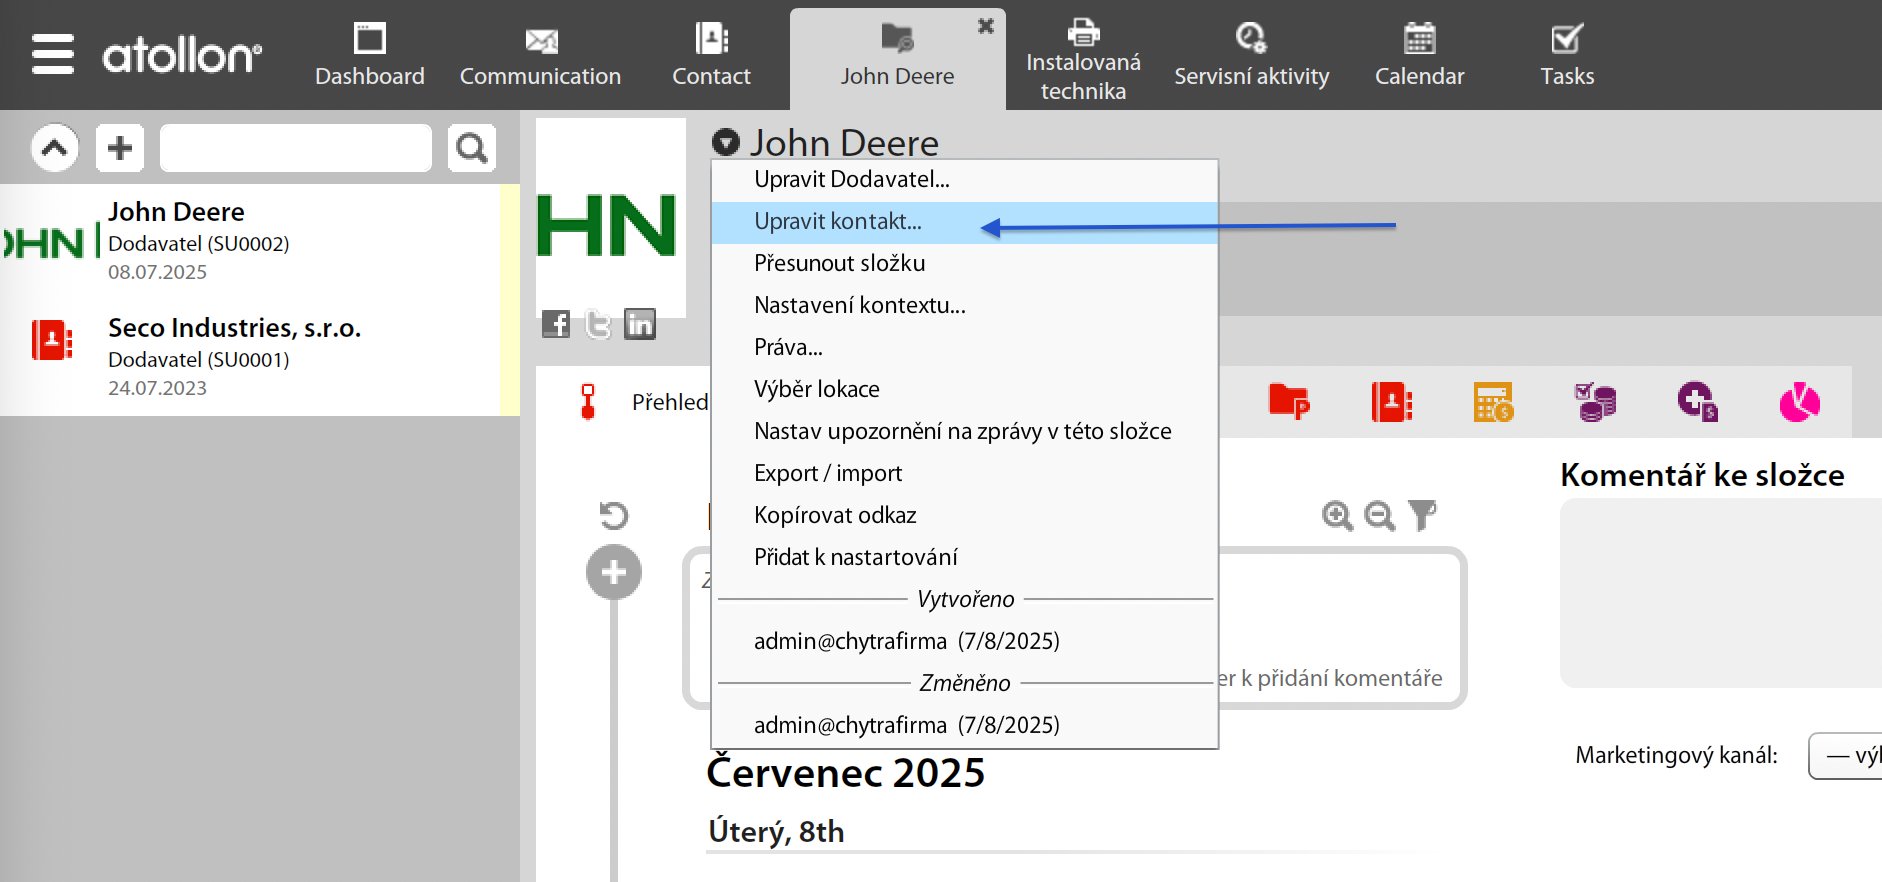The image size is (1882, 882).
Task: Open the pink pie chart icon
Action: [1800, 402]
